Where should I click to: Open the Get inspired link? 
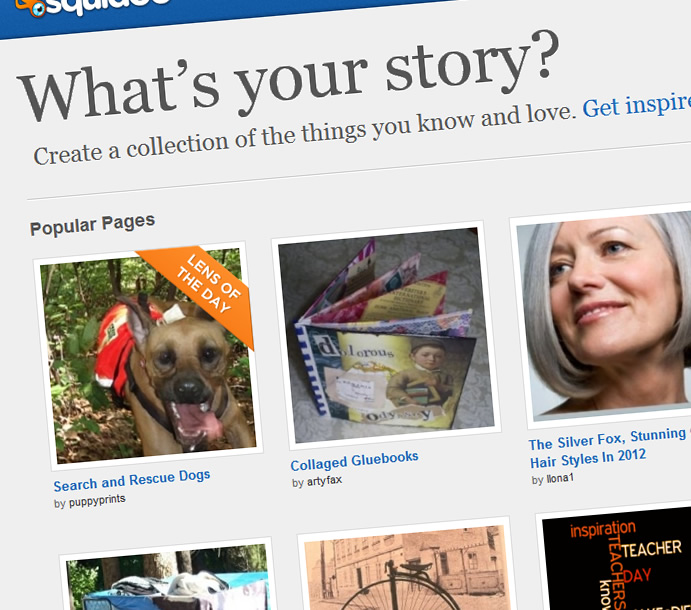coord(637,105)
